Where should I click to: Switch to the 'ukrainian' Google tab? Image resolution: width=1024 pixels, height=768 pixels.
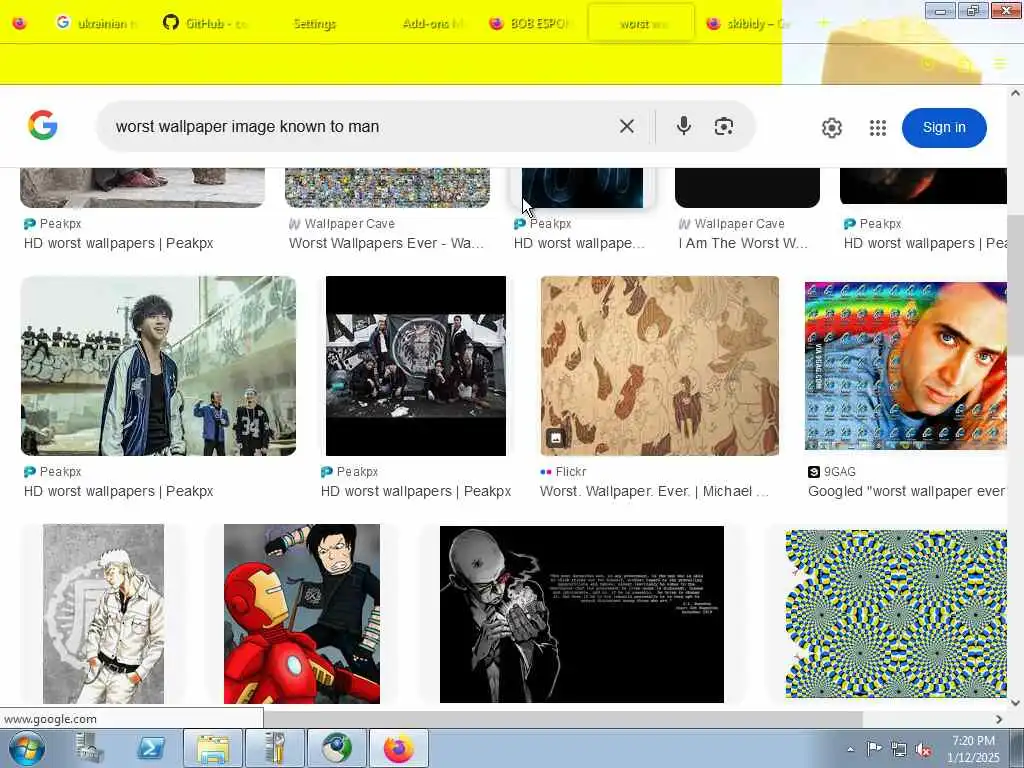pos(95,24)
